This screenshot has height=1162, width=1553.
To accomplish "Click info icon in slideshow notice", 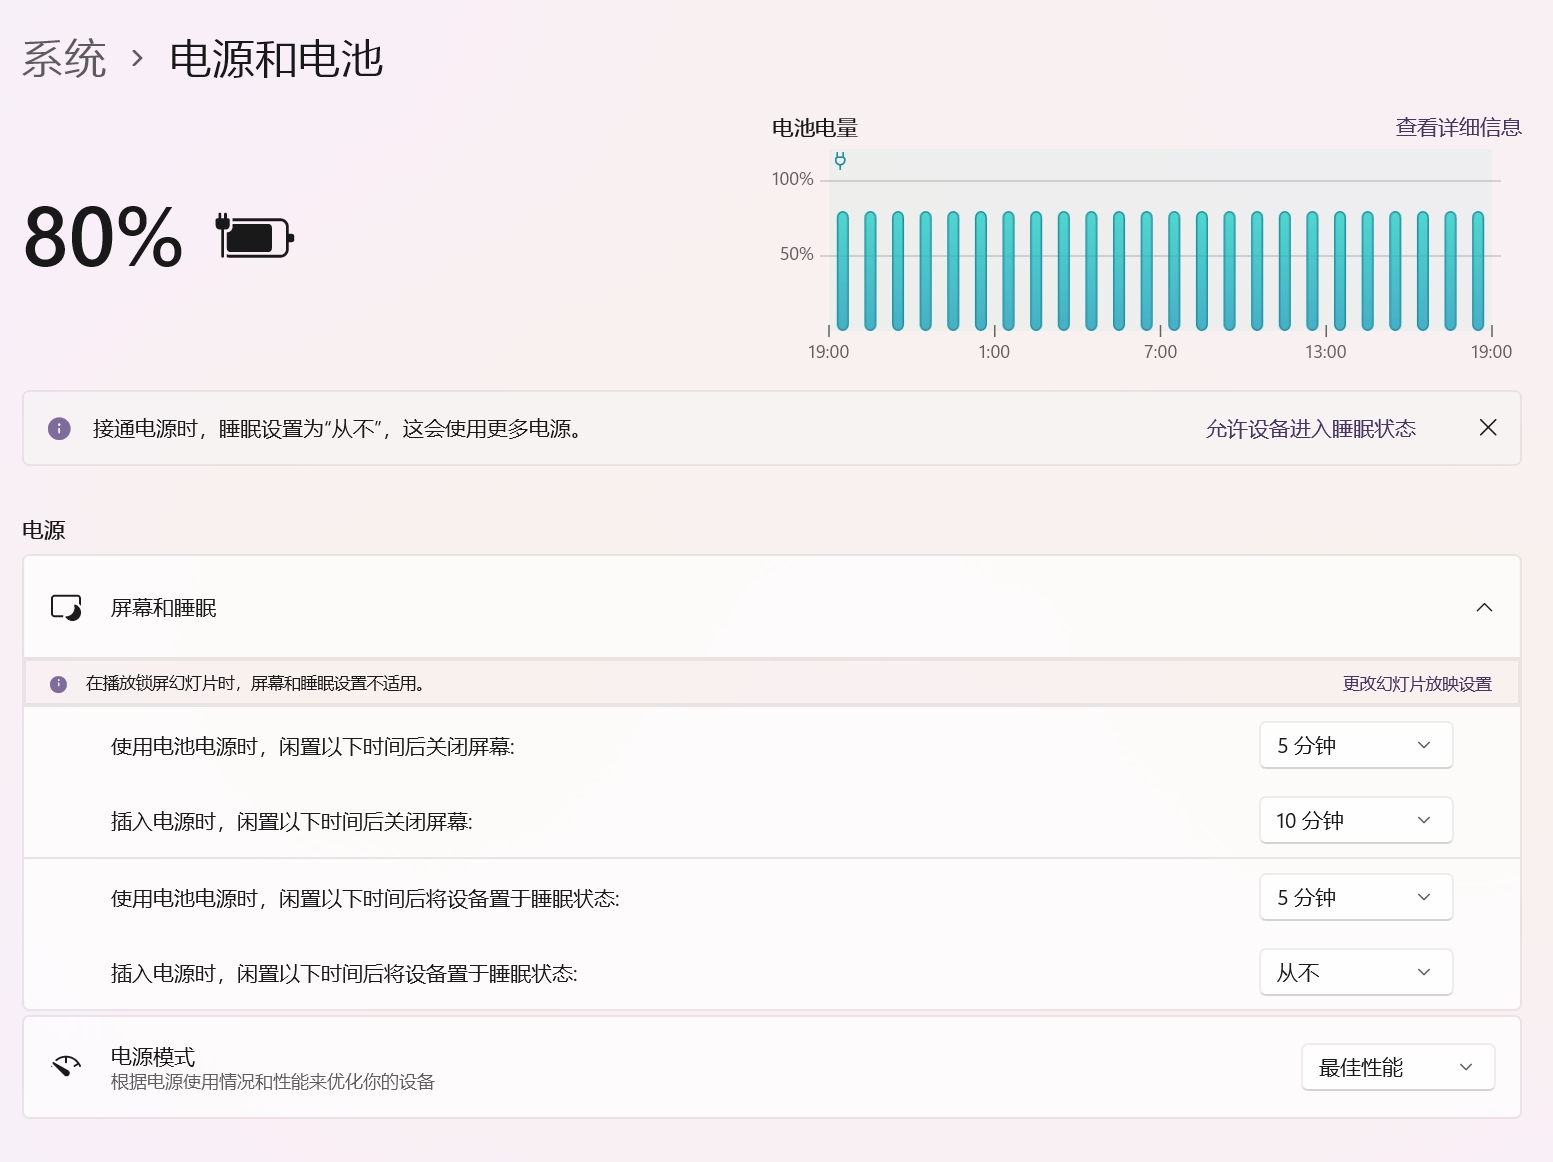I will click(x=58, y=684).
